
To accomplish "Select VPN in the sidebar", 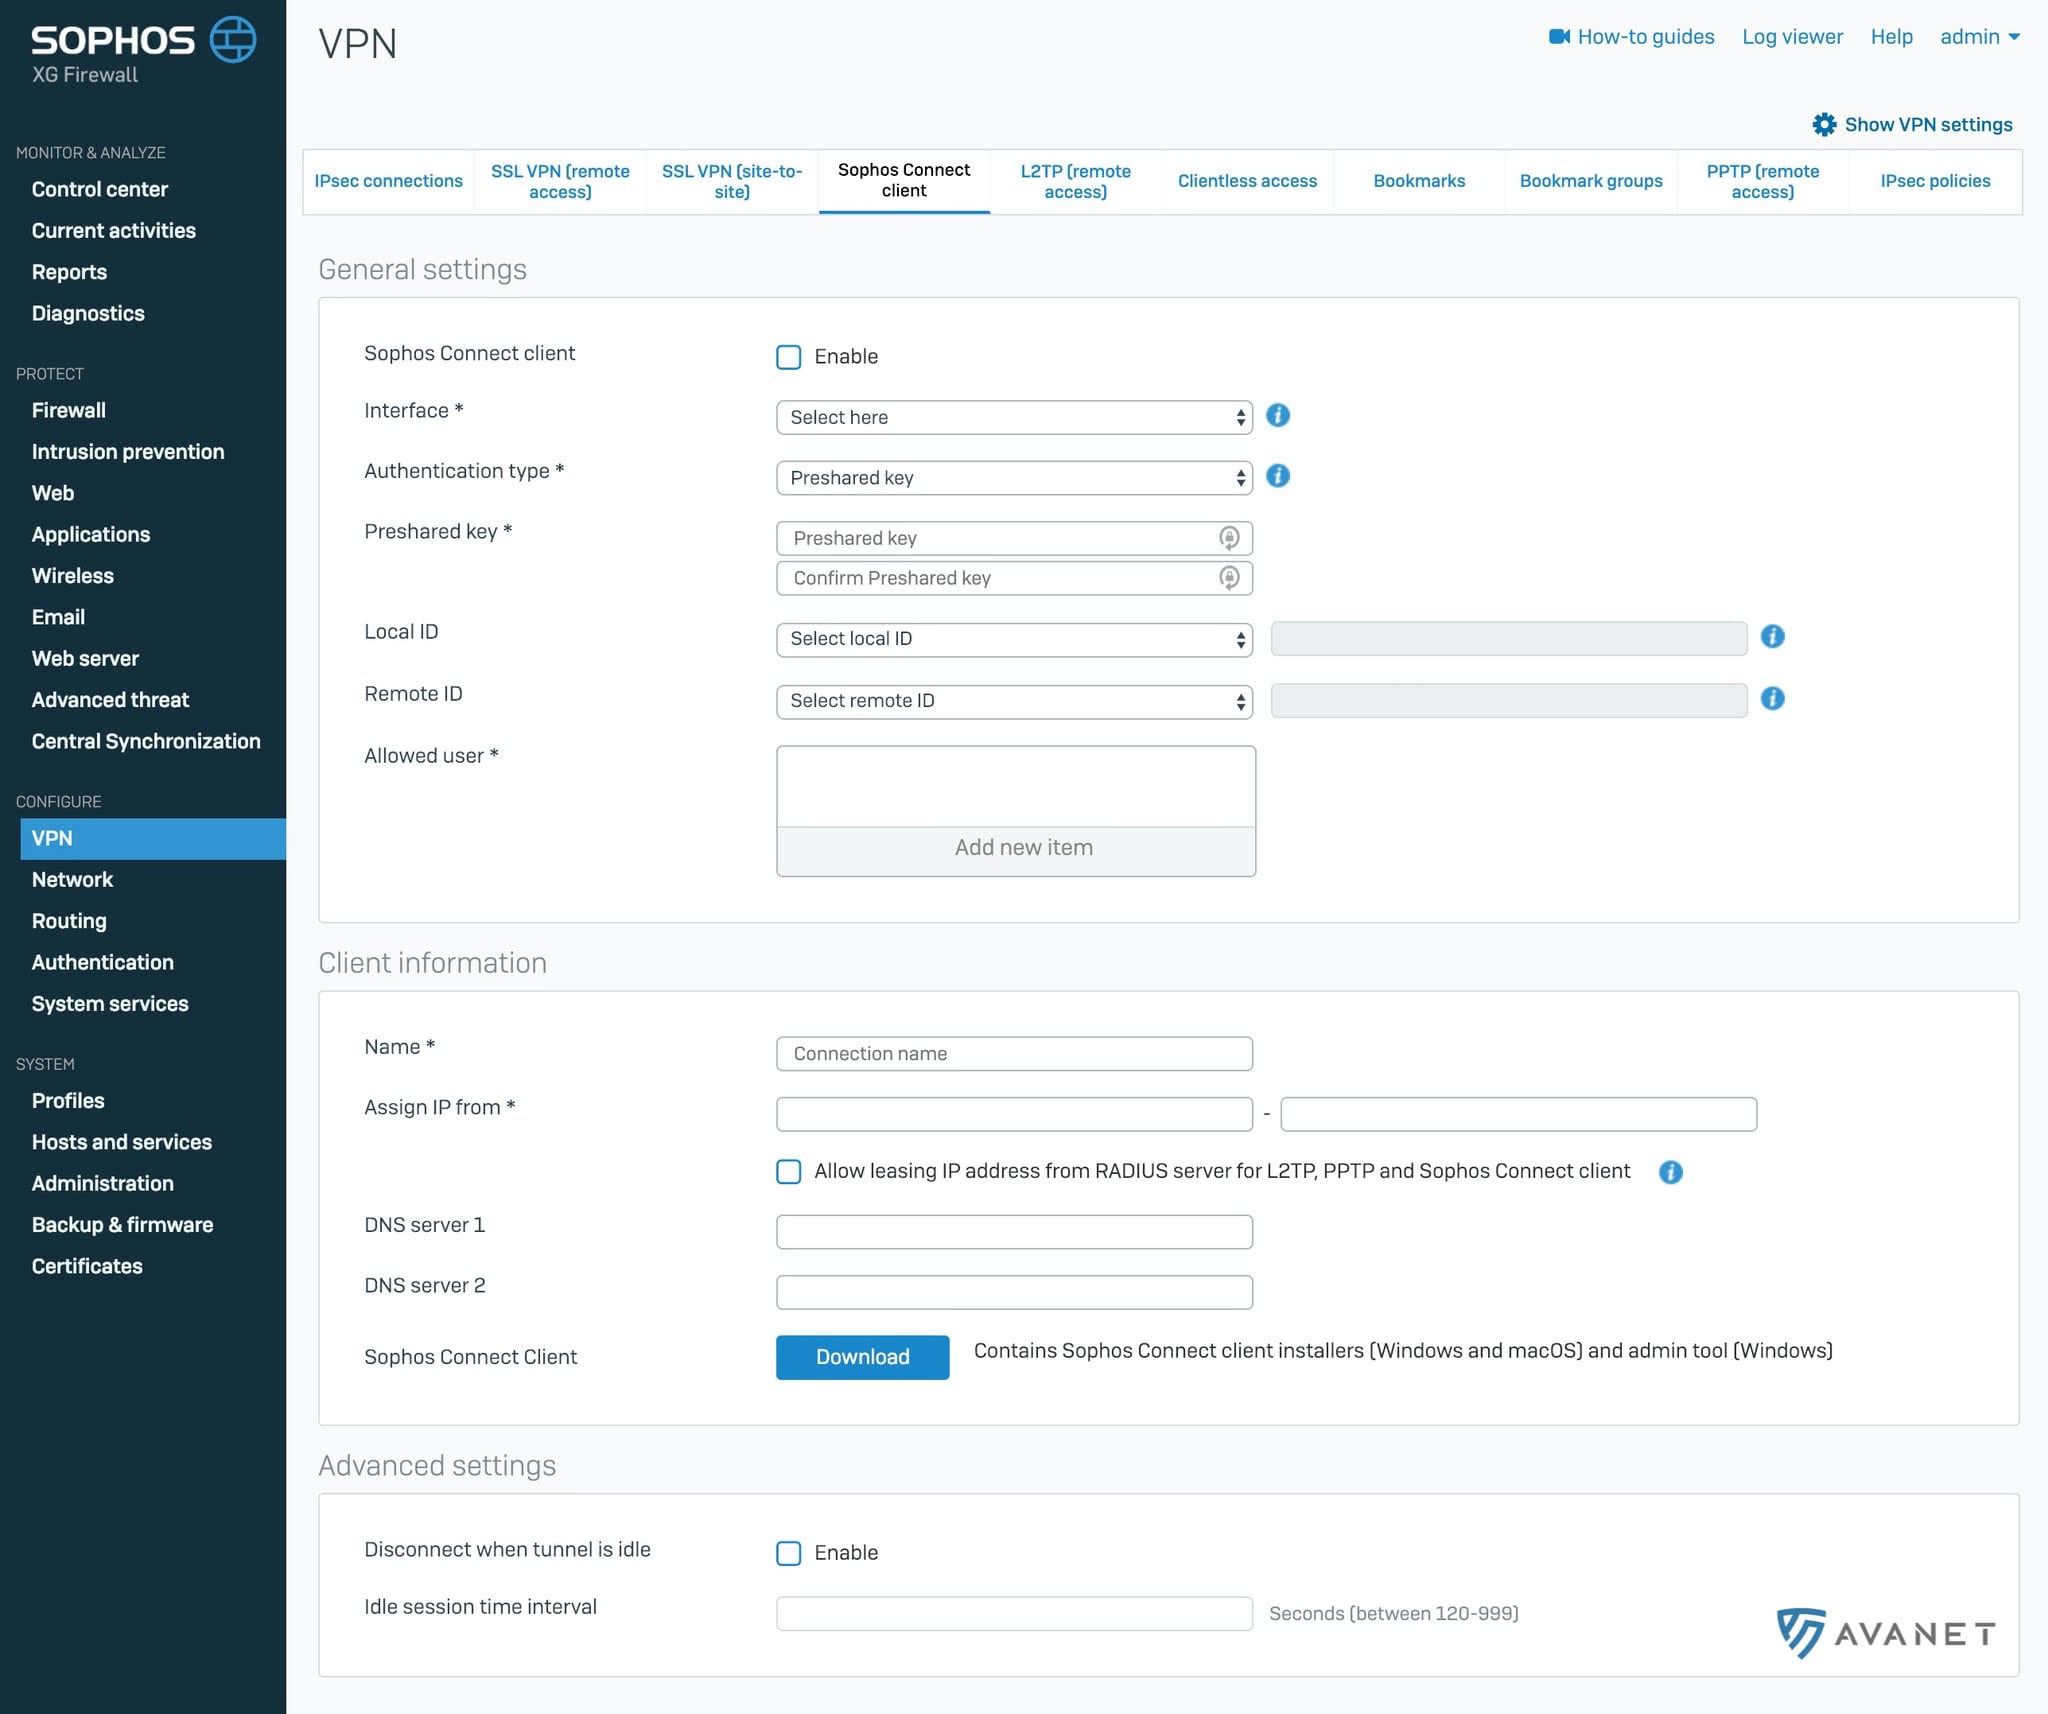I will pyautogui.click(x=153, y=838).
